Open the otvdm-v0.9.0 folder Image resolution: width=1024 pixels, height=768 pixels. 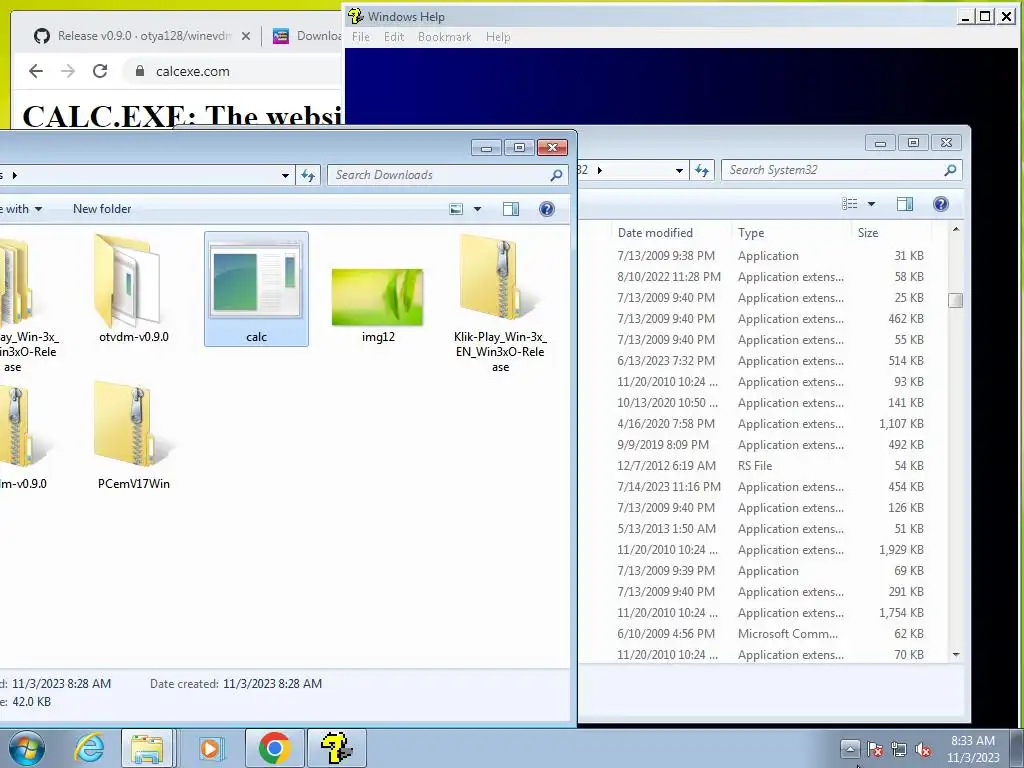click(133, 288)
